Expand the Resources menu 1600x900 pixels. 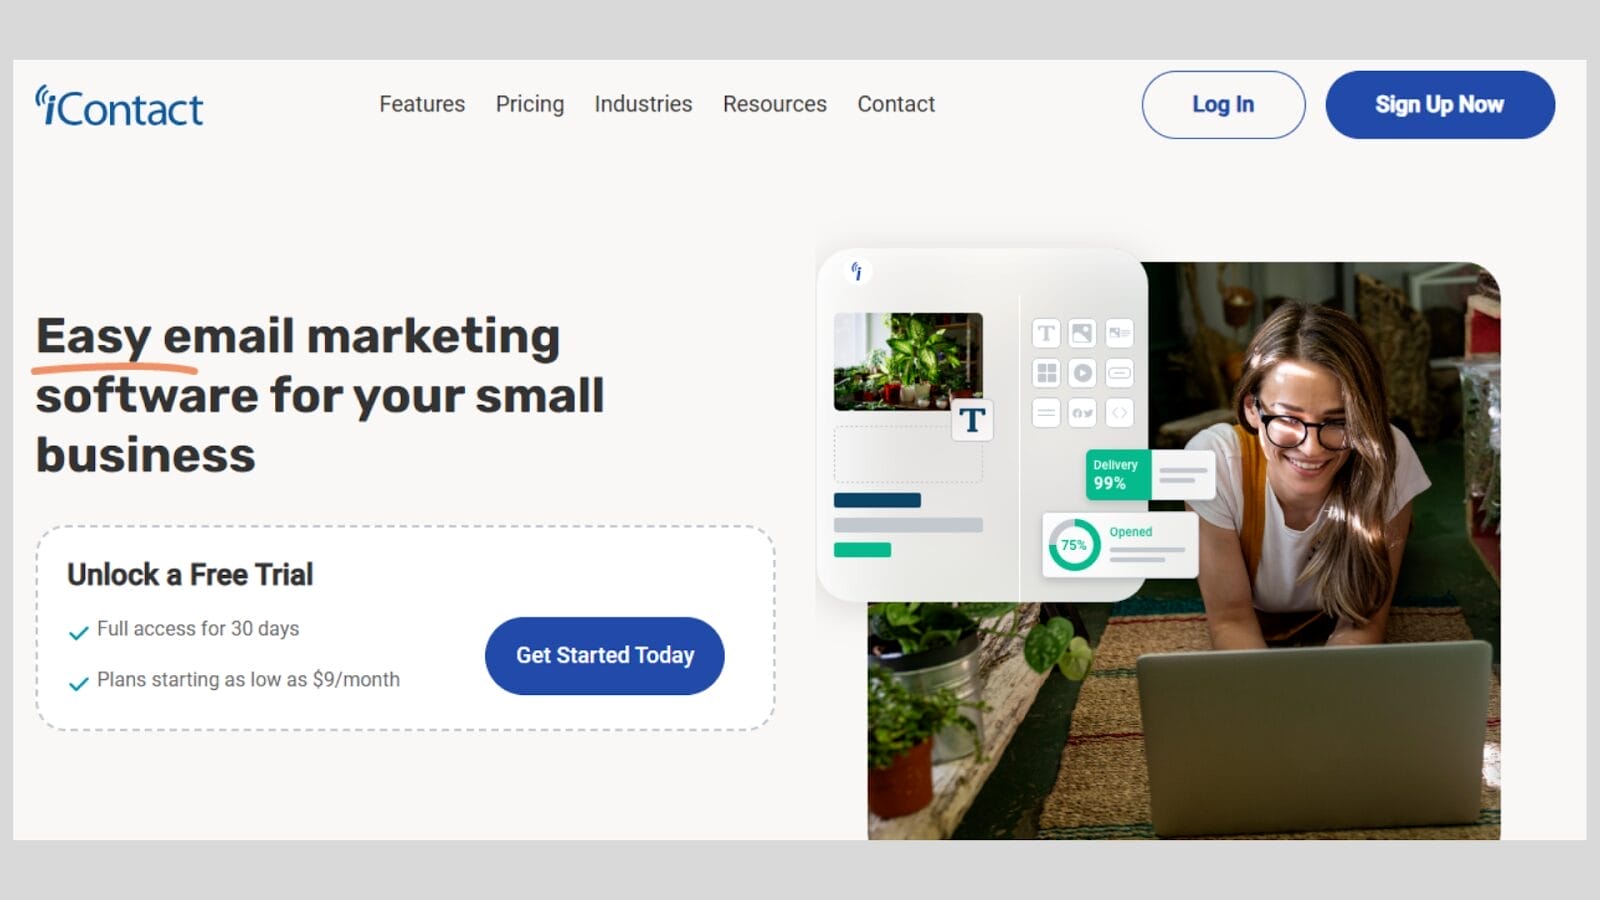click(x=775, y=104)
